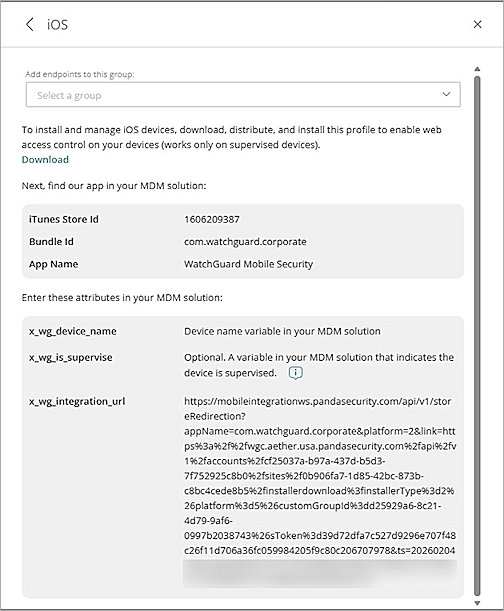
Task: Click the Download profile link
Action: pyautogui.click(x=45, y=160)
